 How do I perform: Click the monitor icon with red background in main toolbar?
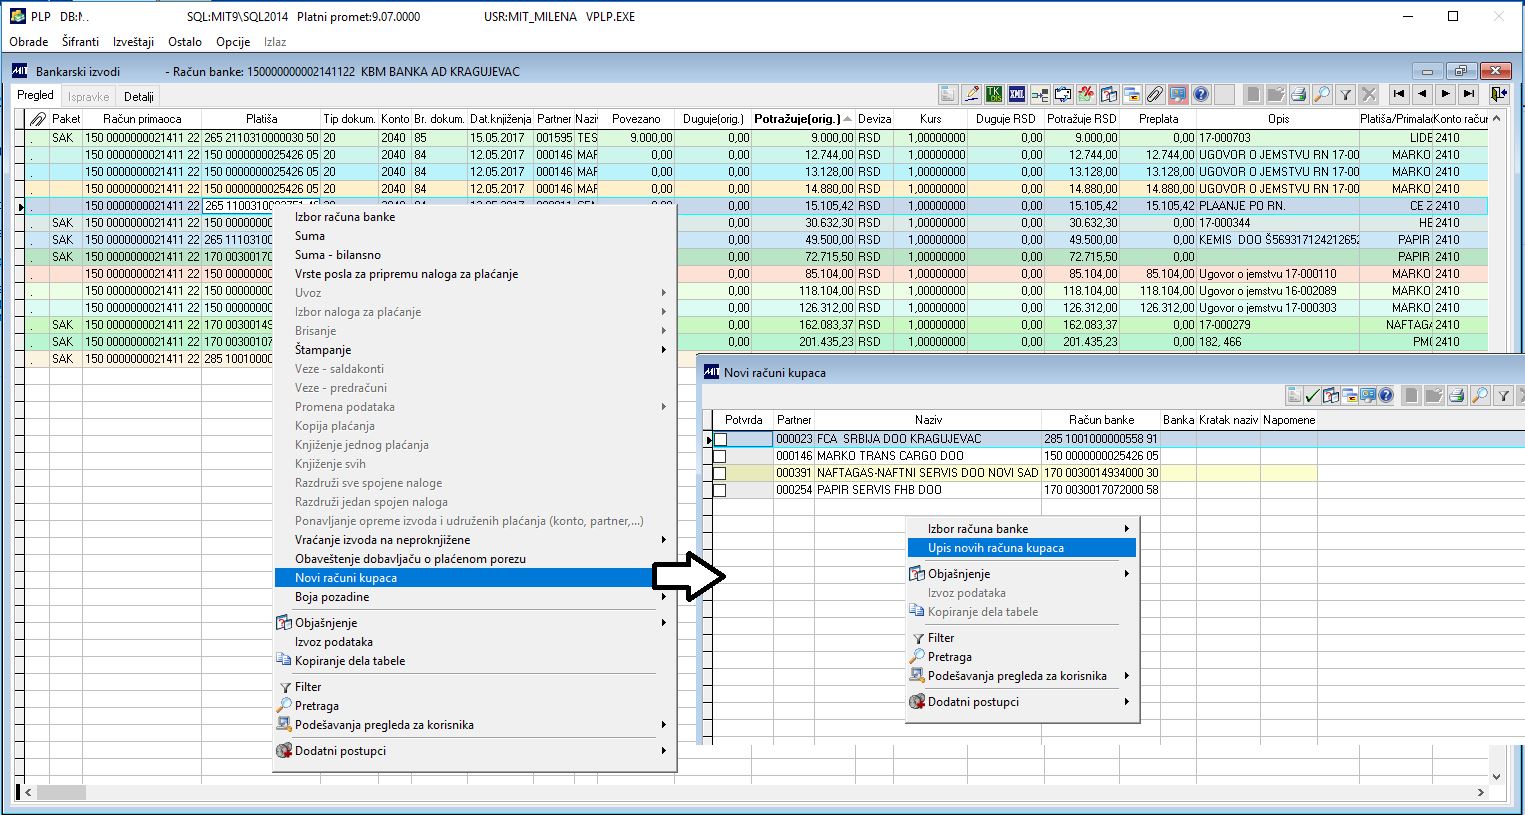click(1178, 94)
